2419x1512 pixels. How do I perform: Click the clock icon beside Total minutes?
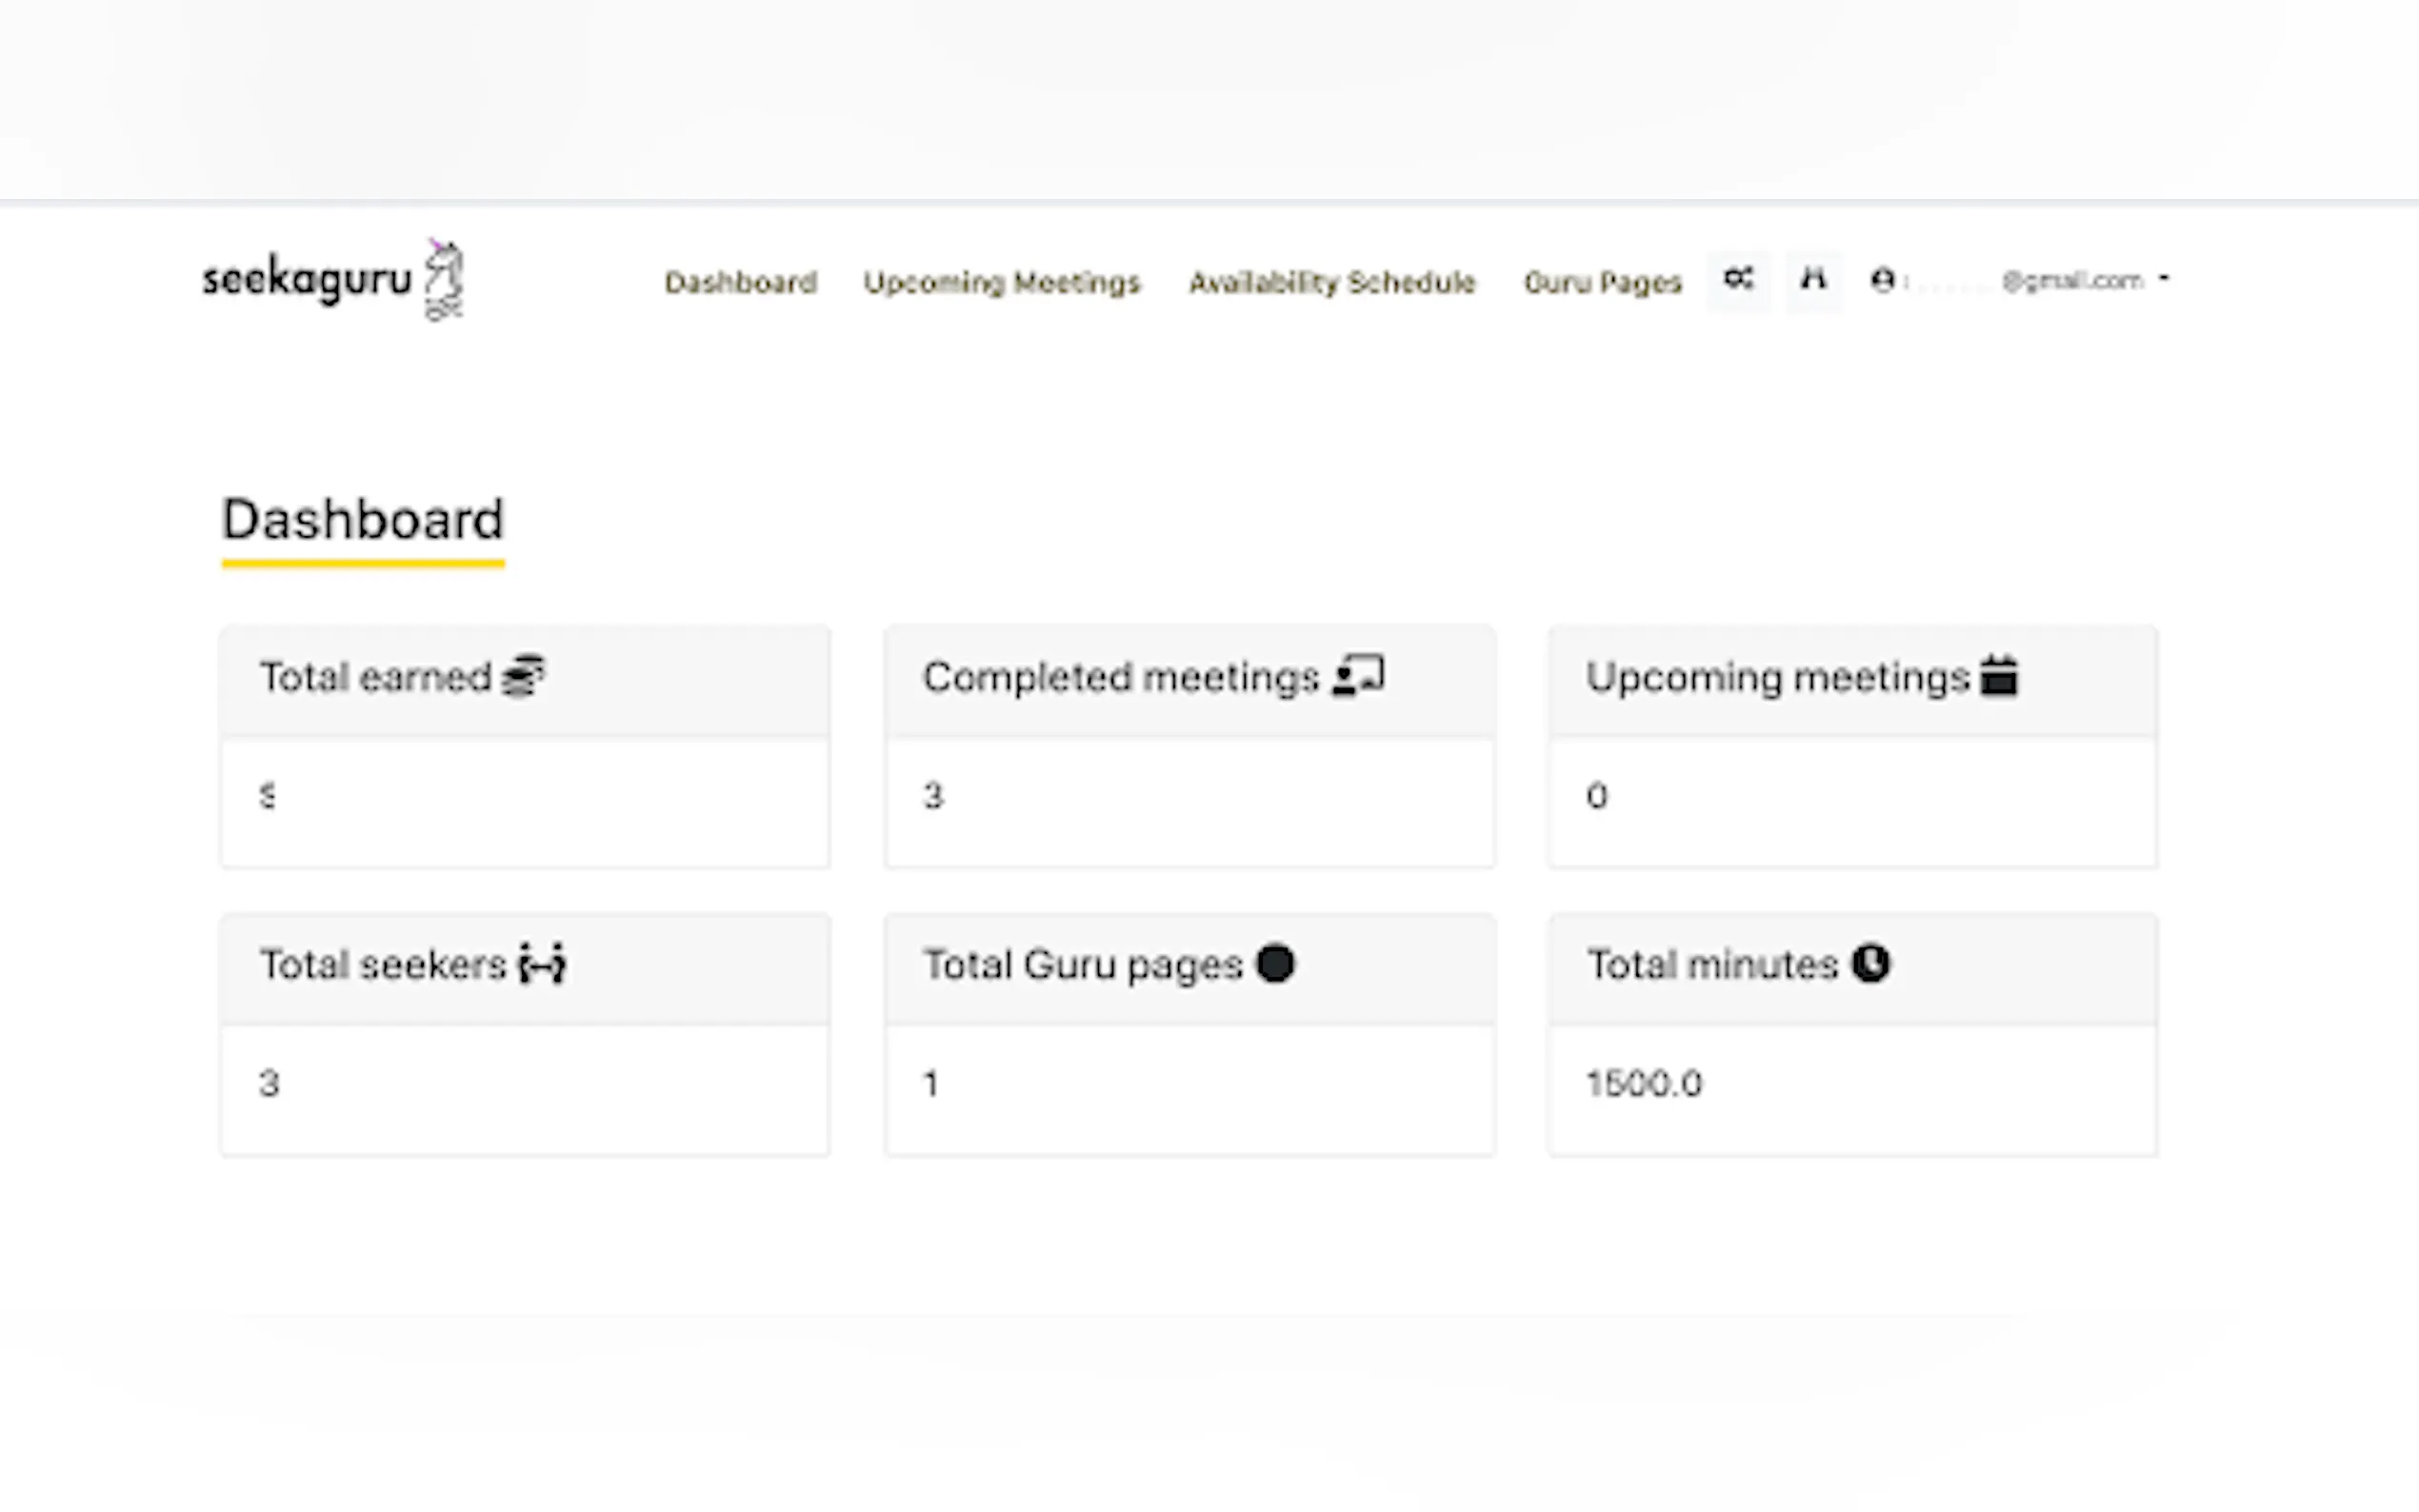coord(1870,964)
